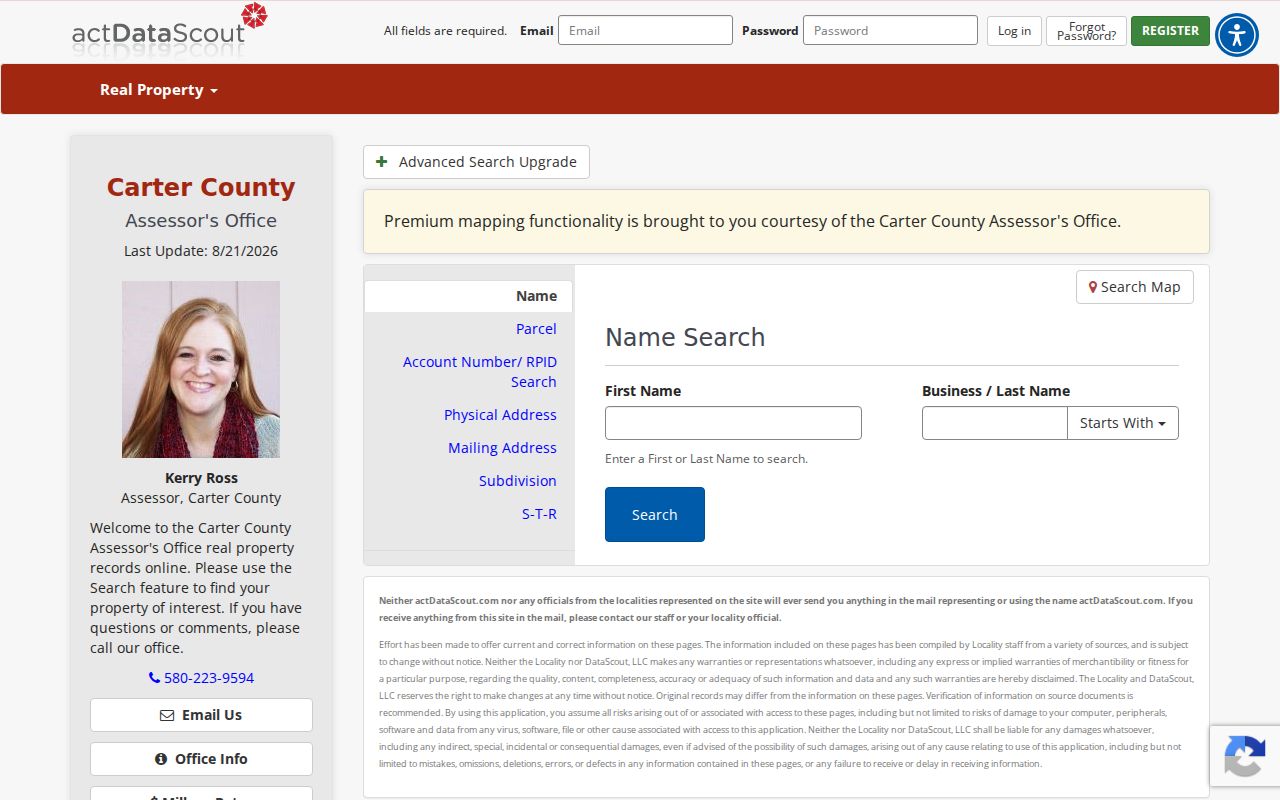Click the 'Last Update: 8/21/2026' text

(x=201, y=251)
